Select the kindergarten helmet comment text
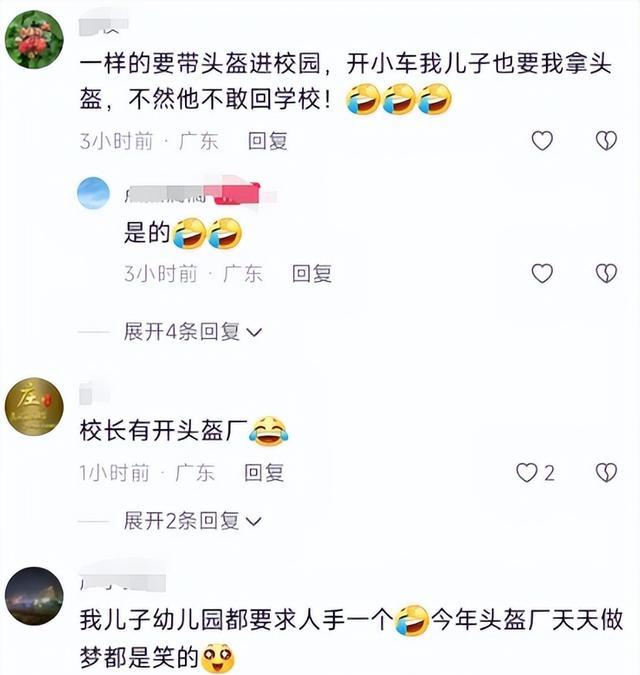This screenshot has width=640, height=675. click(351, 639)
